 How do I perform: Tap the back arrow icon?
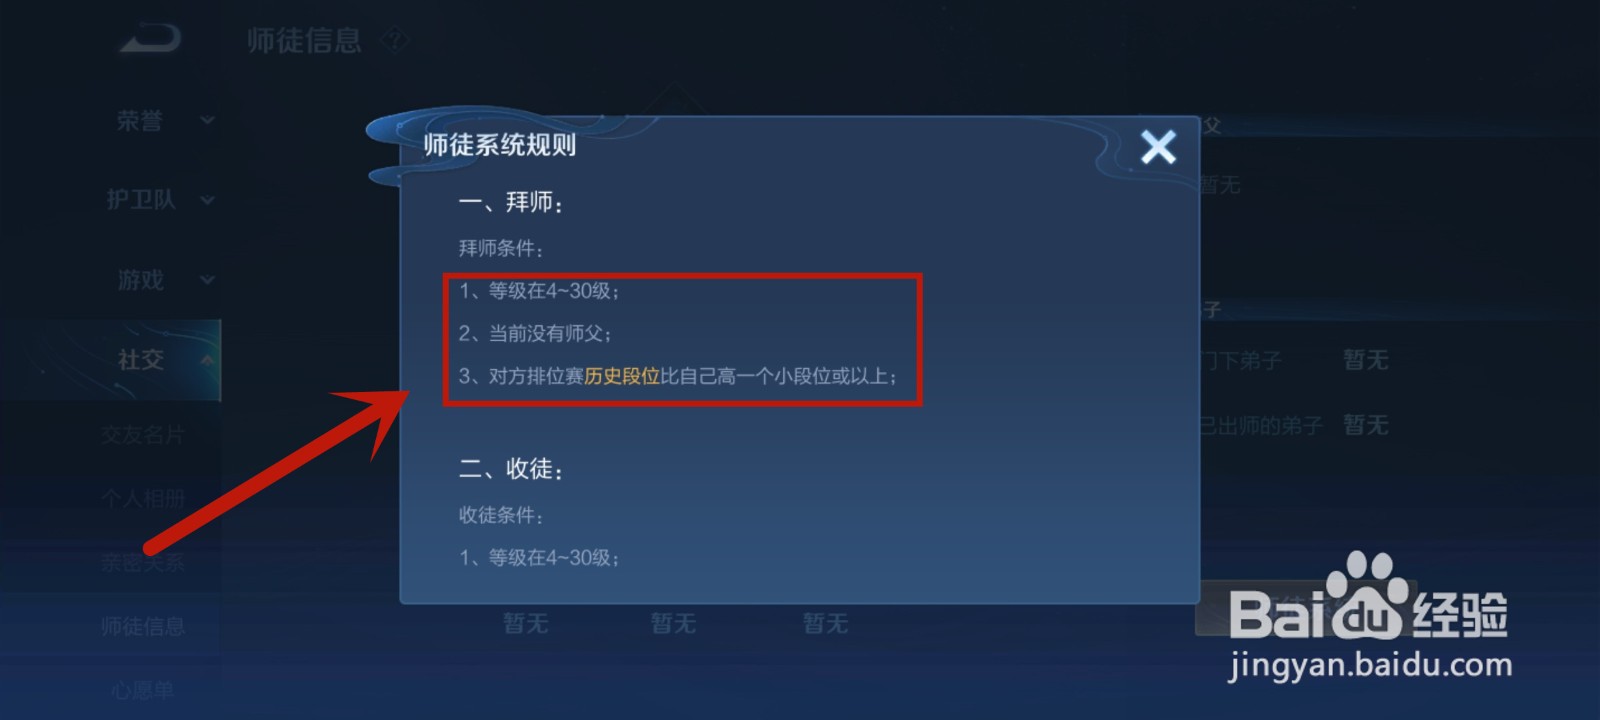(151, 40)
